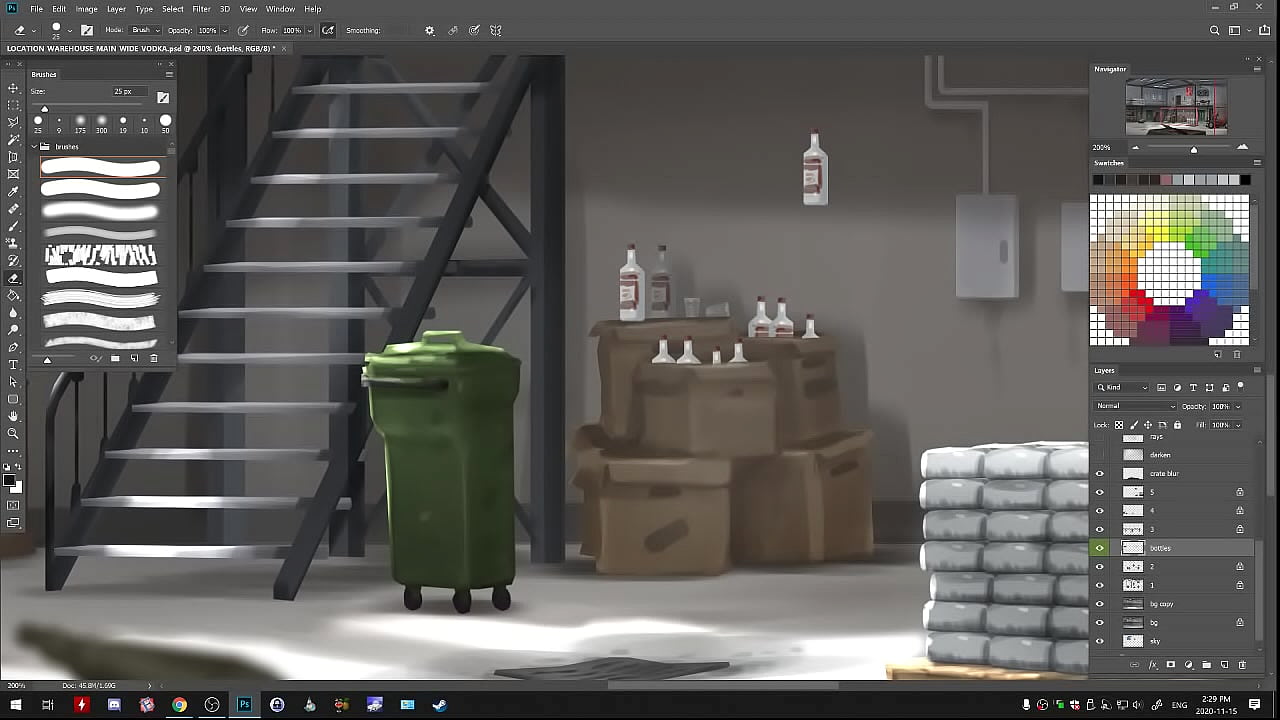This screenshot has width=1280, height=720.
Task: Select the Move tool
Action: (13, 88)
